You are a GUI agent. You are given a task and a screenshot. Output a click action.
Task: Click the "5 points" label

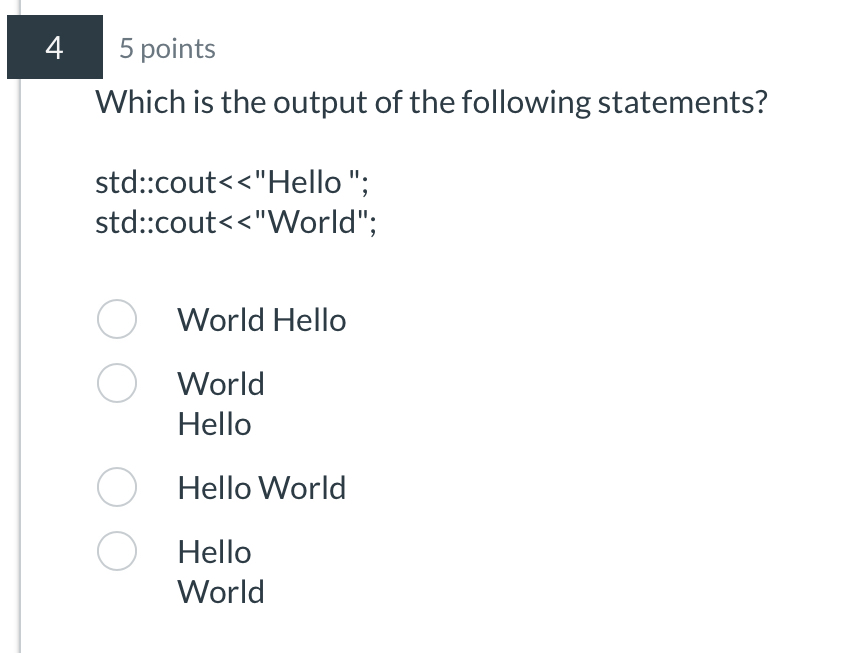point(167,49)
